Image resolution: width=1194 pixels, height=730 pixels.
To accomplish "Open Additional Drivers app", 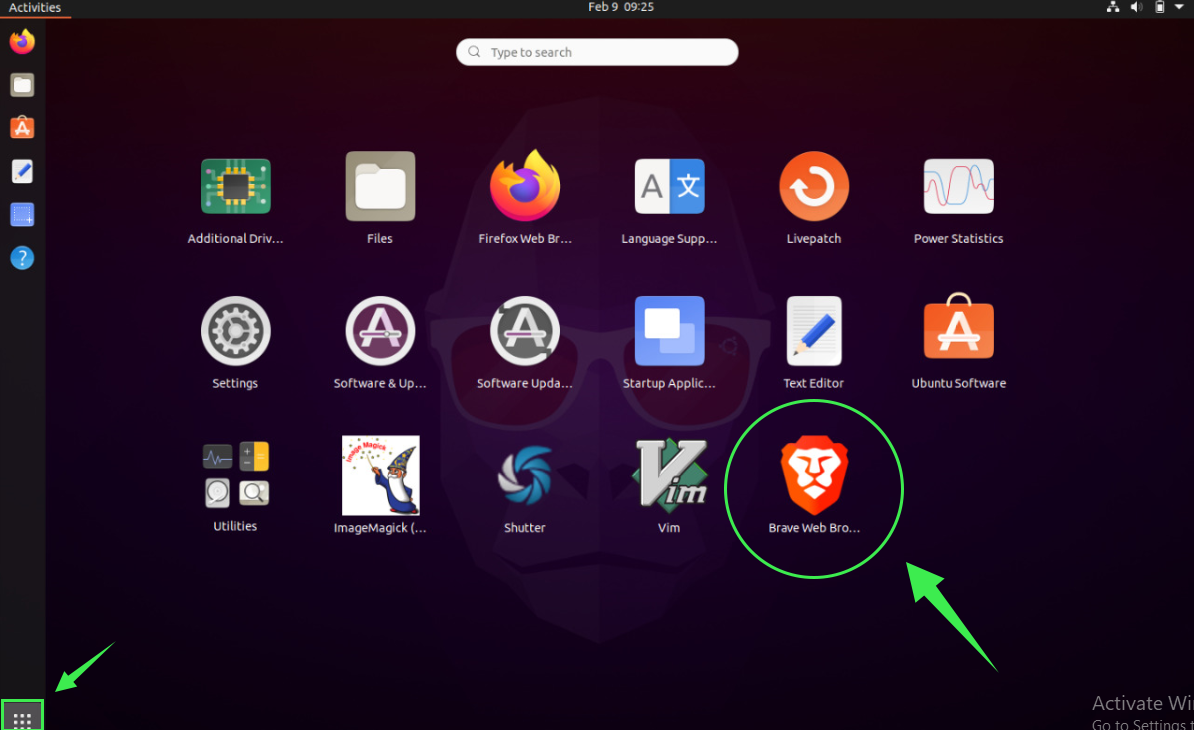I will (235, 186).
